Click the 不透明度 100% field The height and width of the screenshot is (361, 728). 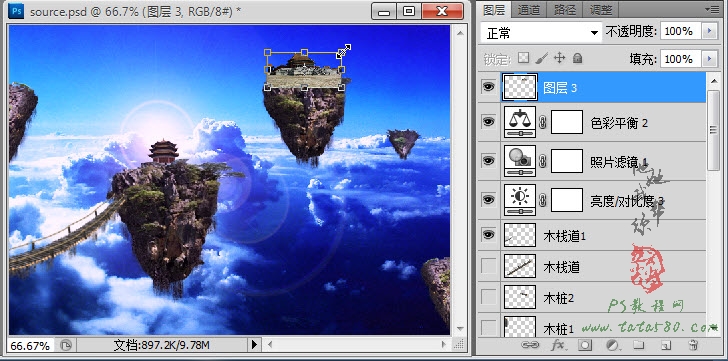point(681,31)
